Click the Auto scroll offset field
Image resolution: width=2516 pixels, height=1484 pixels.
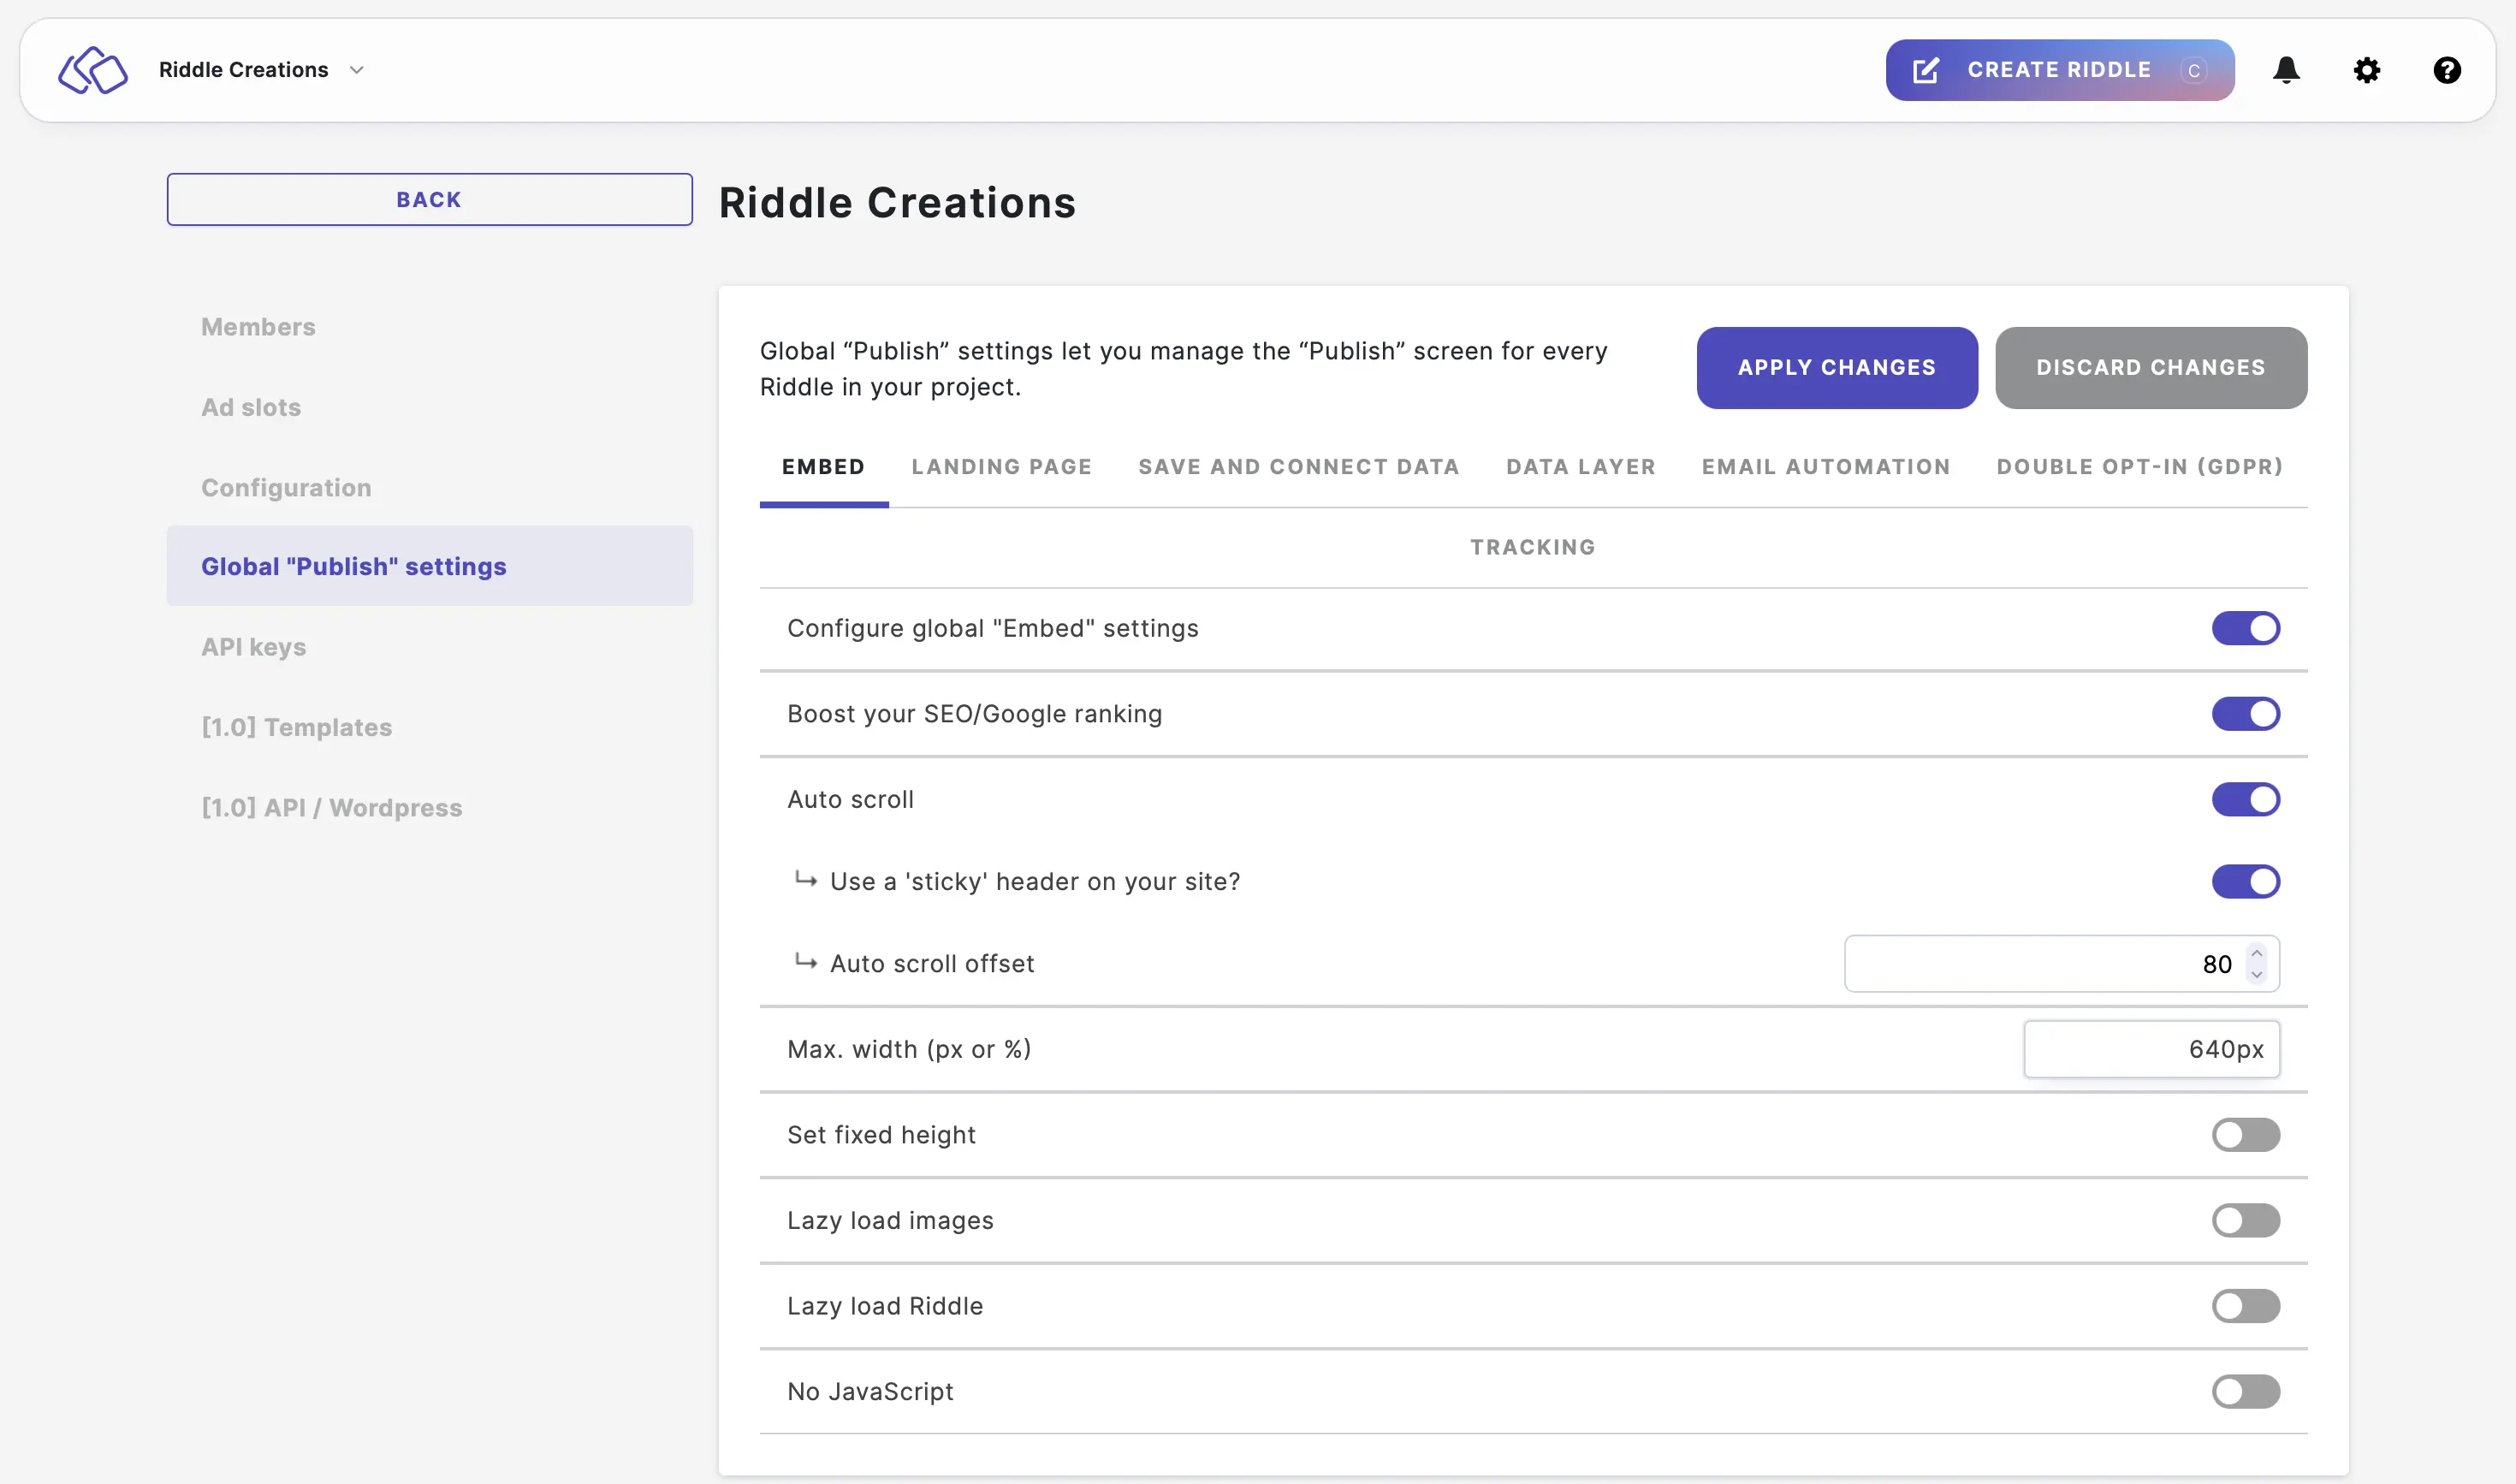(x=2061, y=964)
